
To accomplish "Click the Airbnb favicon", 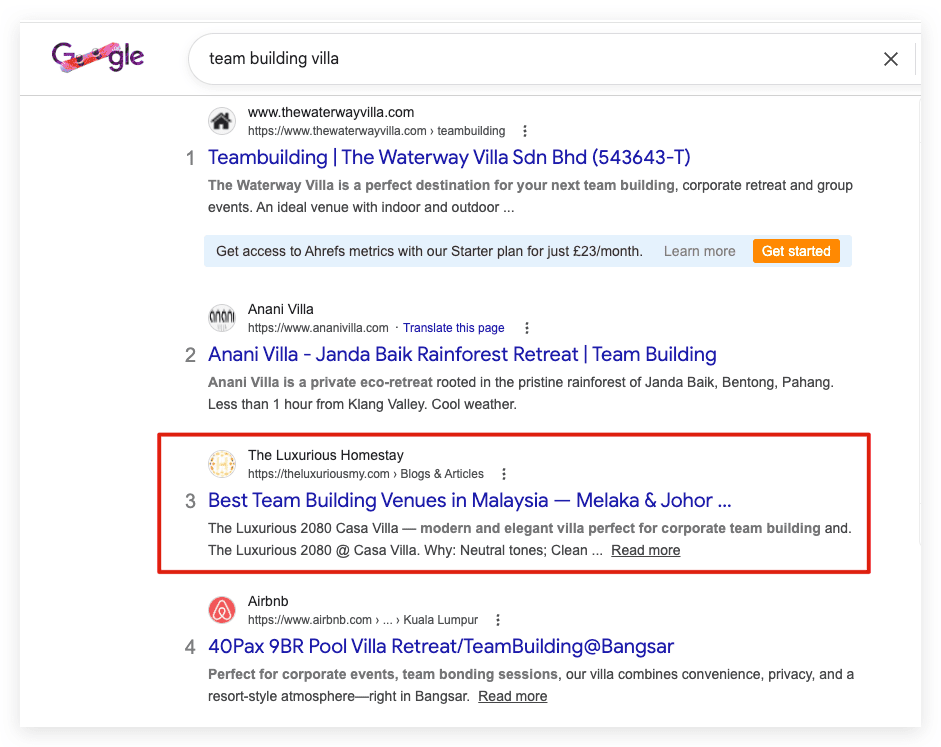I will click(x=221, y=610).
